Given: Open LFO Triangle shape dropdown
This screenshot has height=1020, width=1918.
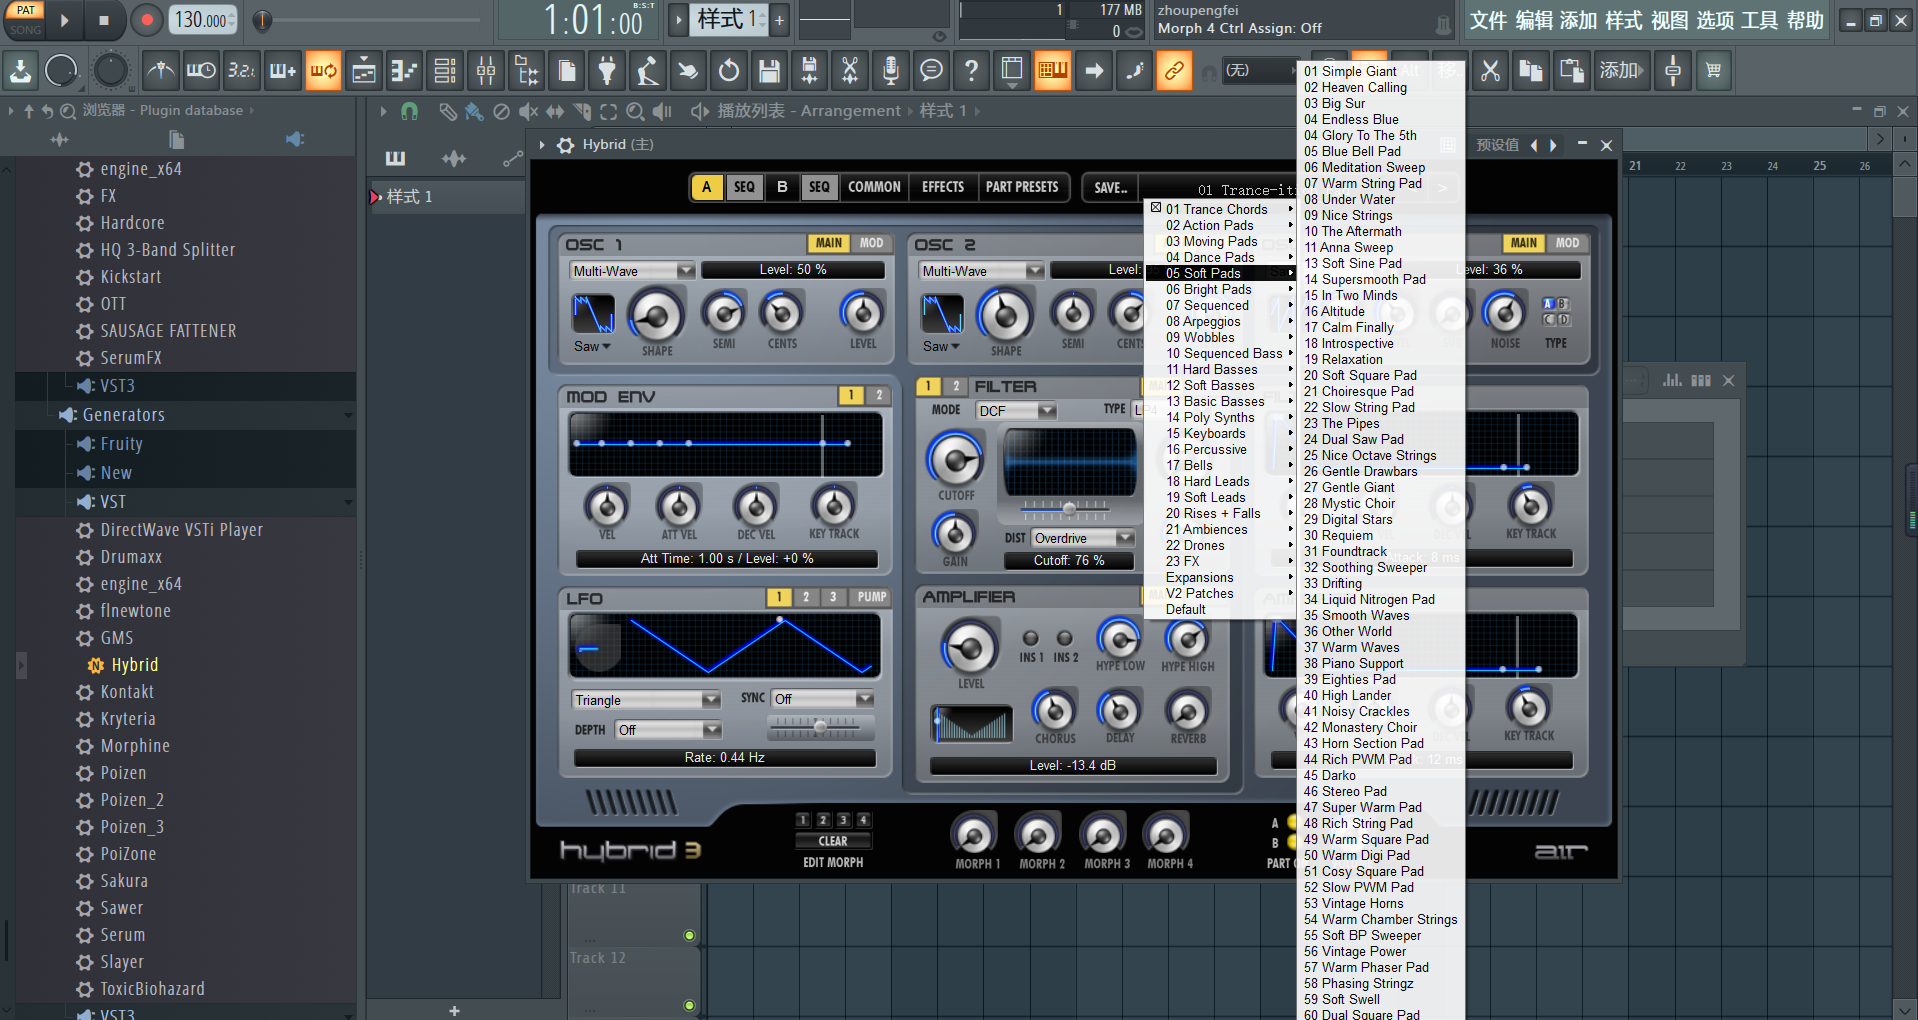Looking at the screenshot, I should point(646,700).
